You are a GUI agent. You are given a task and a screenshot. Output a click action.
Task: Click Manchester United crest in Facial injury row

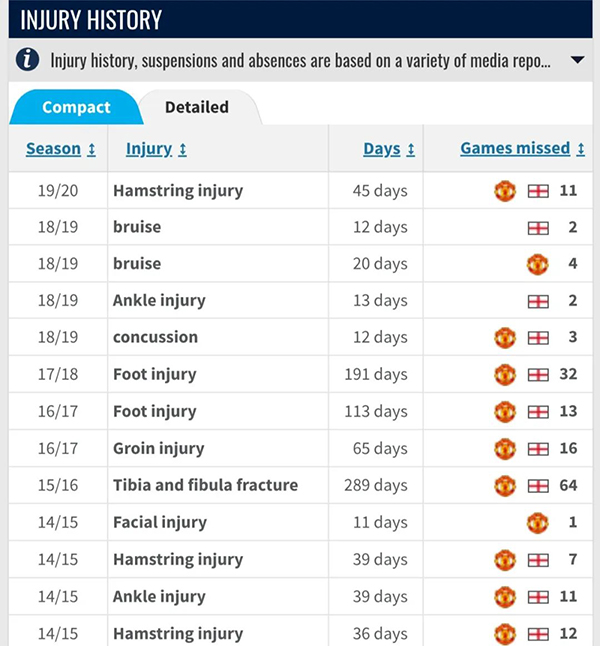tap(538, 522)
